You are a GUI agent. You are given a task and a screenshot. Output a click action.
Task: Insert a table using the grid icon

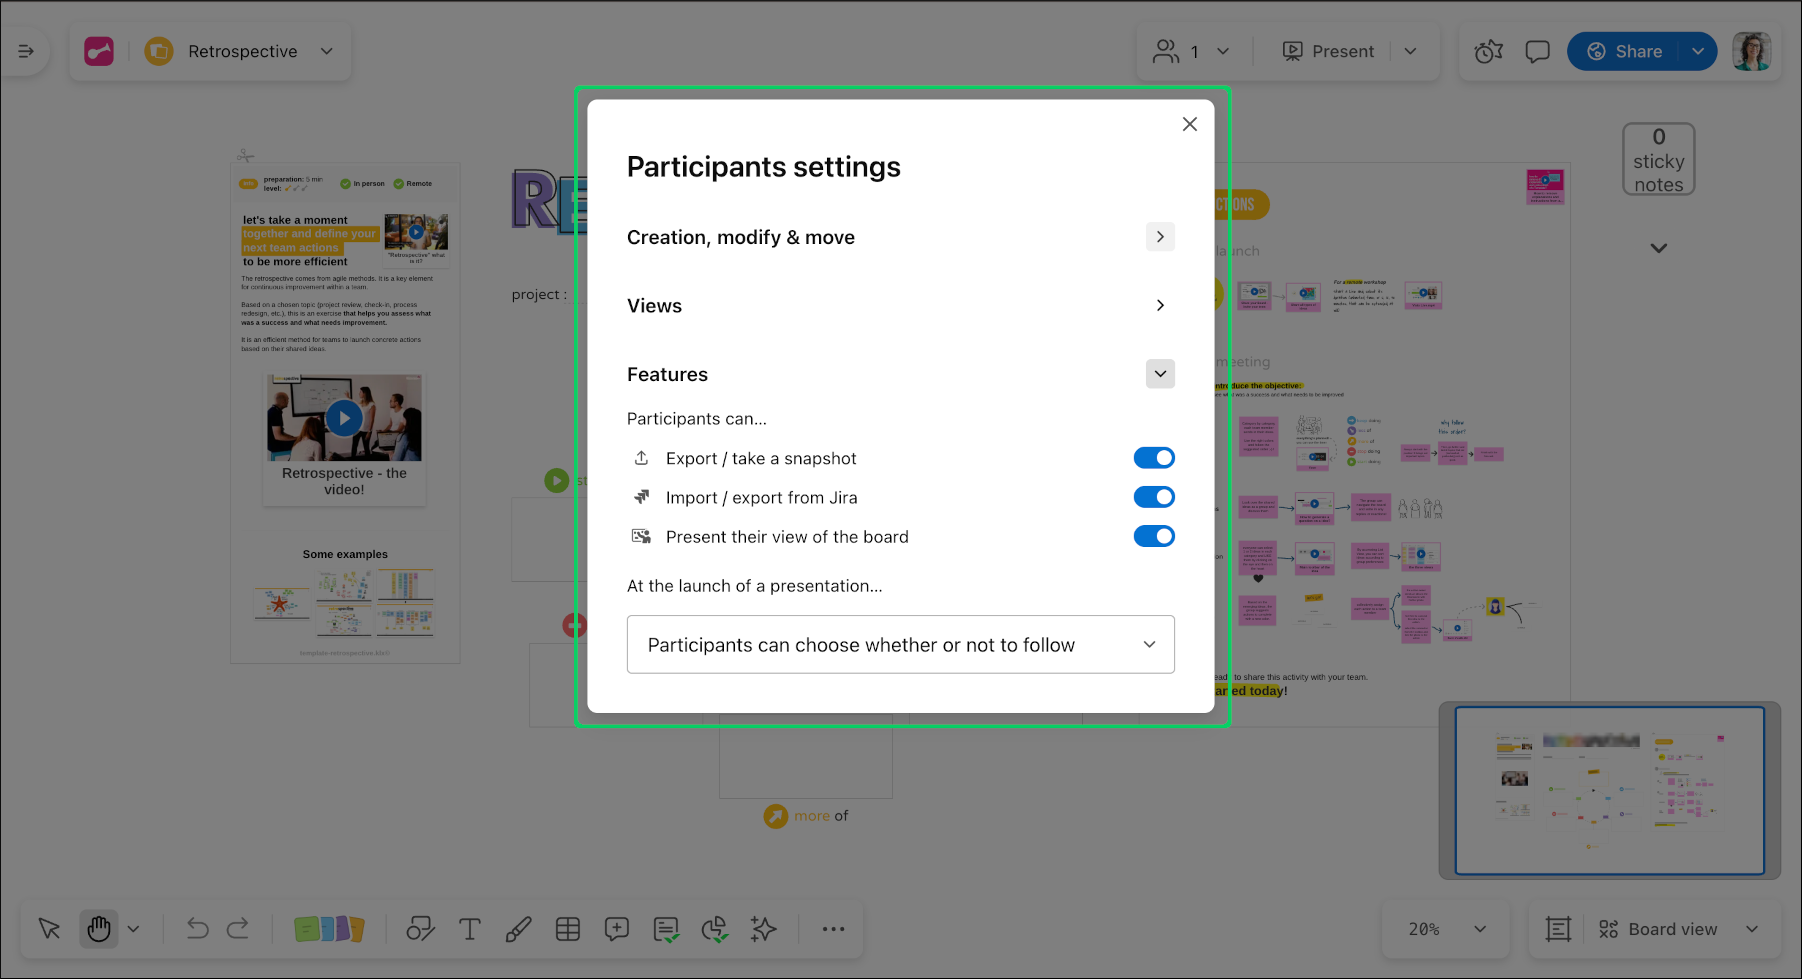click(x=568, y=929)
